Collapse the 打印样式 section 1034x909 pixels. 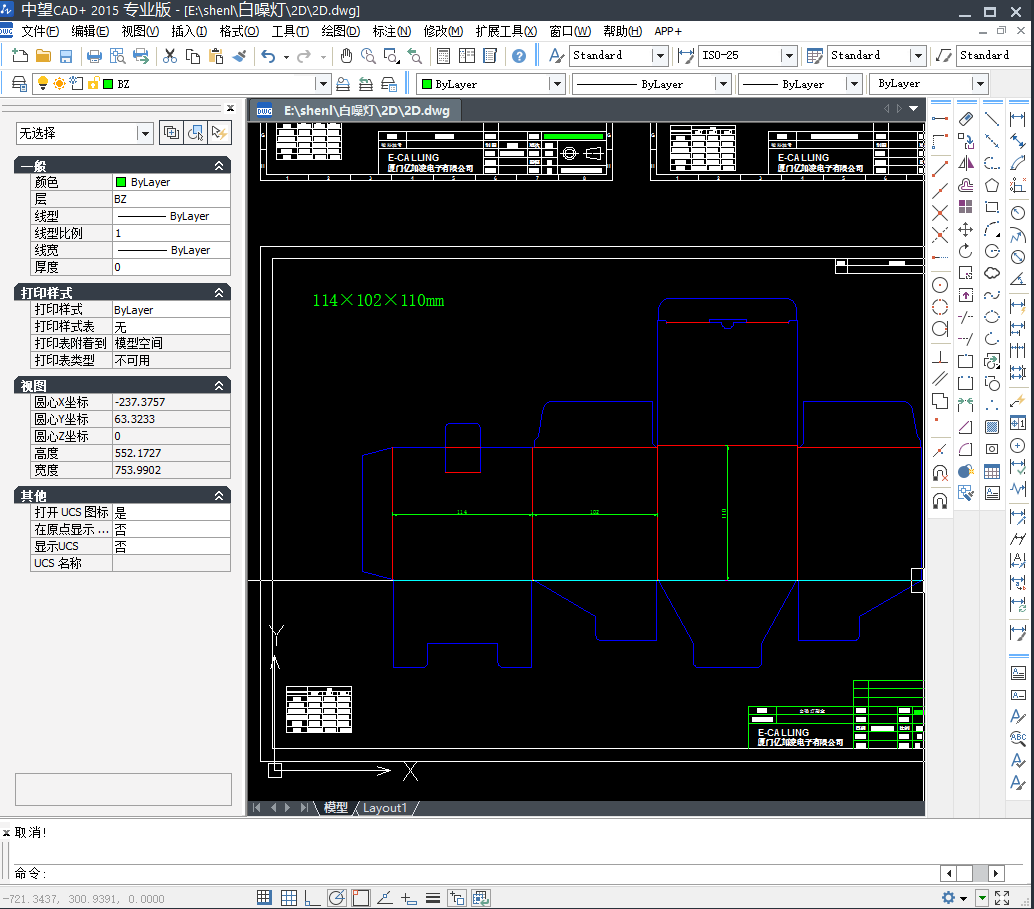pos(219,293)
